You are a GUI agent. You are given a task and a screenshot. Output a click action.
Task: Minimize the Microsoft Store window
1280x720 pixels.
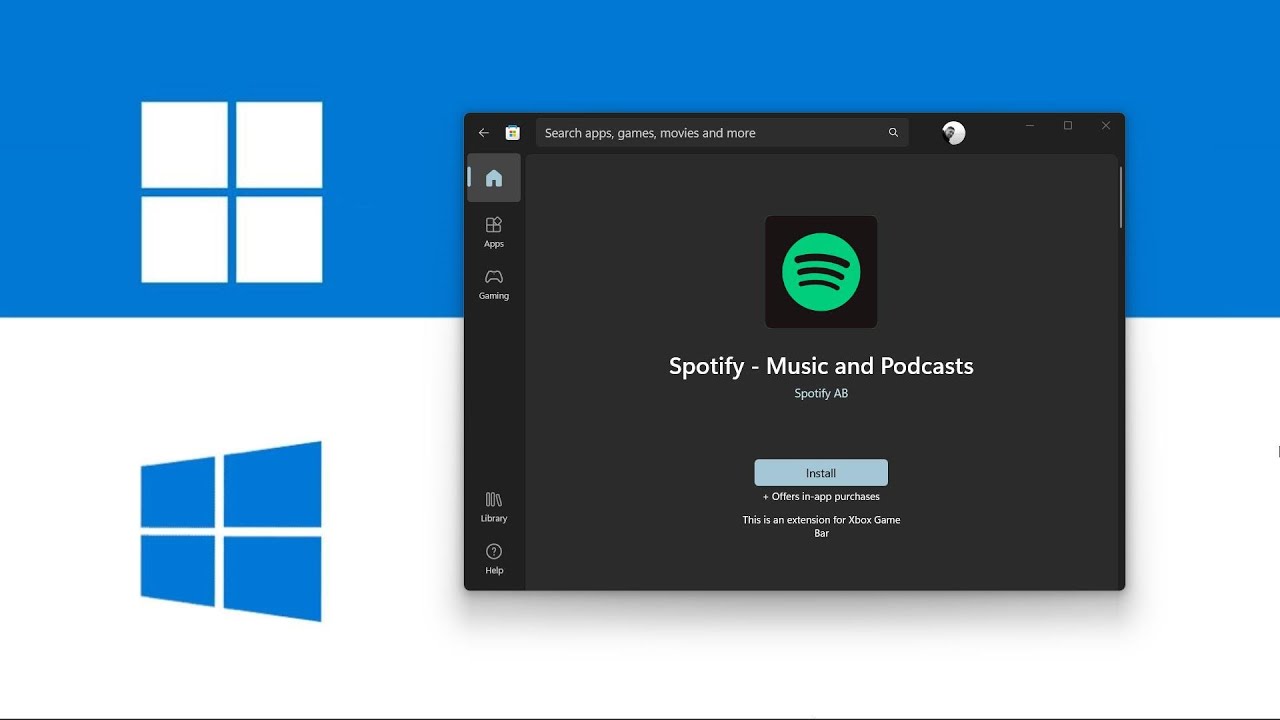coord(1030,126)
